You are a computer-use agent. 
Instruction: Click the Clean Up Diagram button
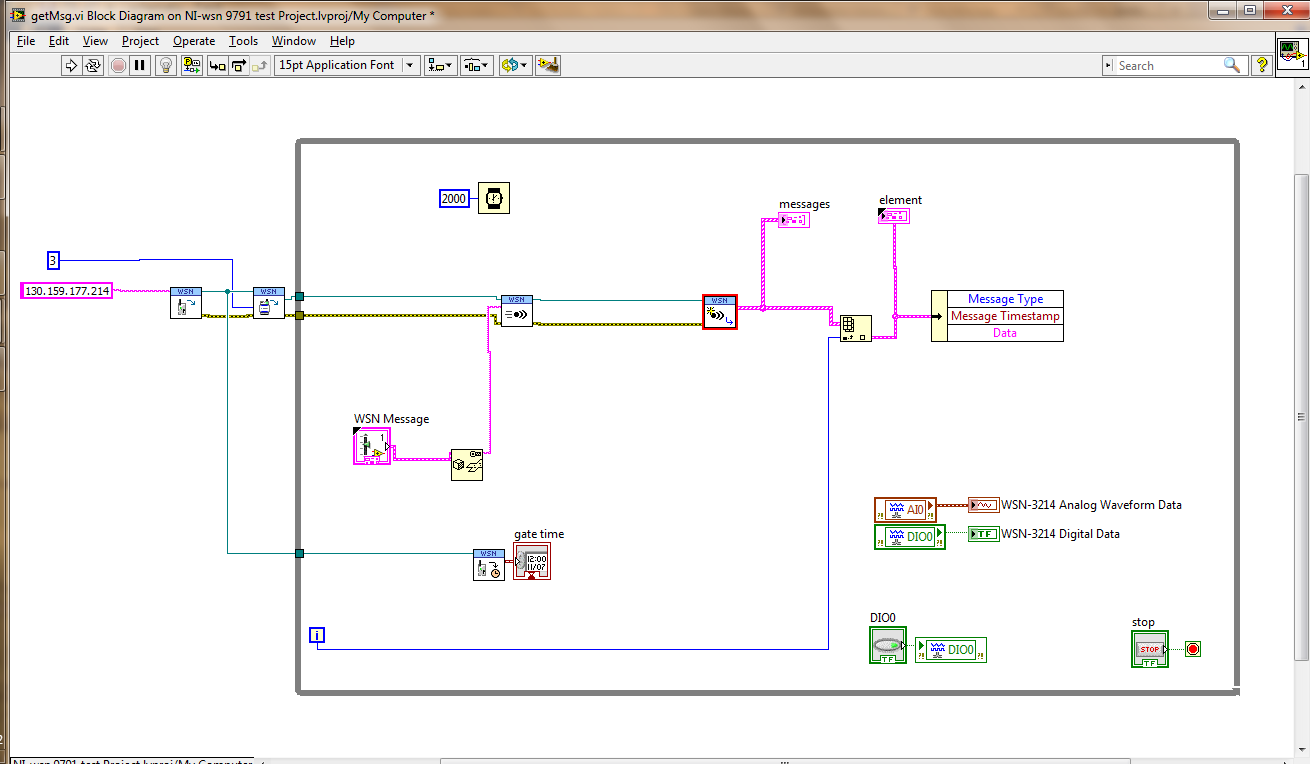click(548, 65)
